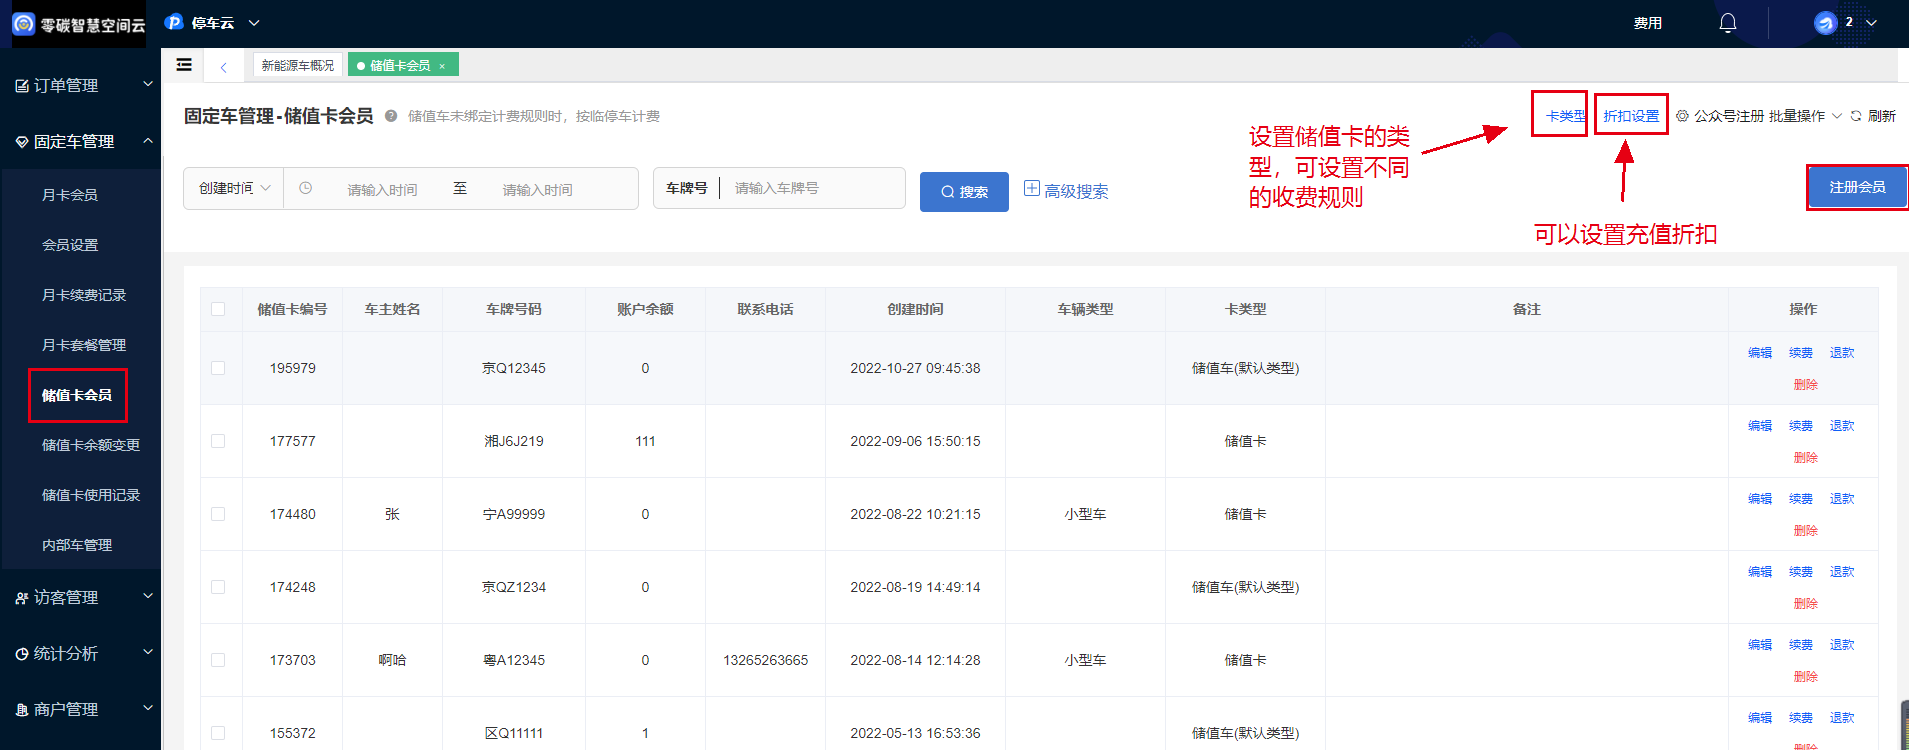The image size is (1909, 750).
Task: Open the 卡类型 link
Action: [1566, 116]
